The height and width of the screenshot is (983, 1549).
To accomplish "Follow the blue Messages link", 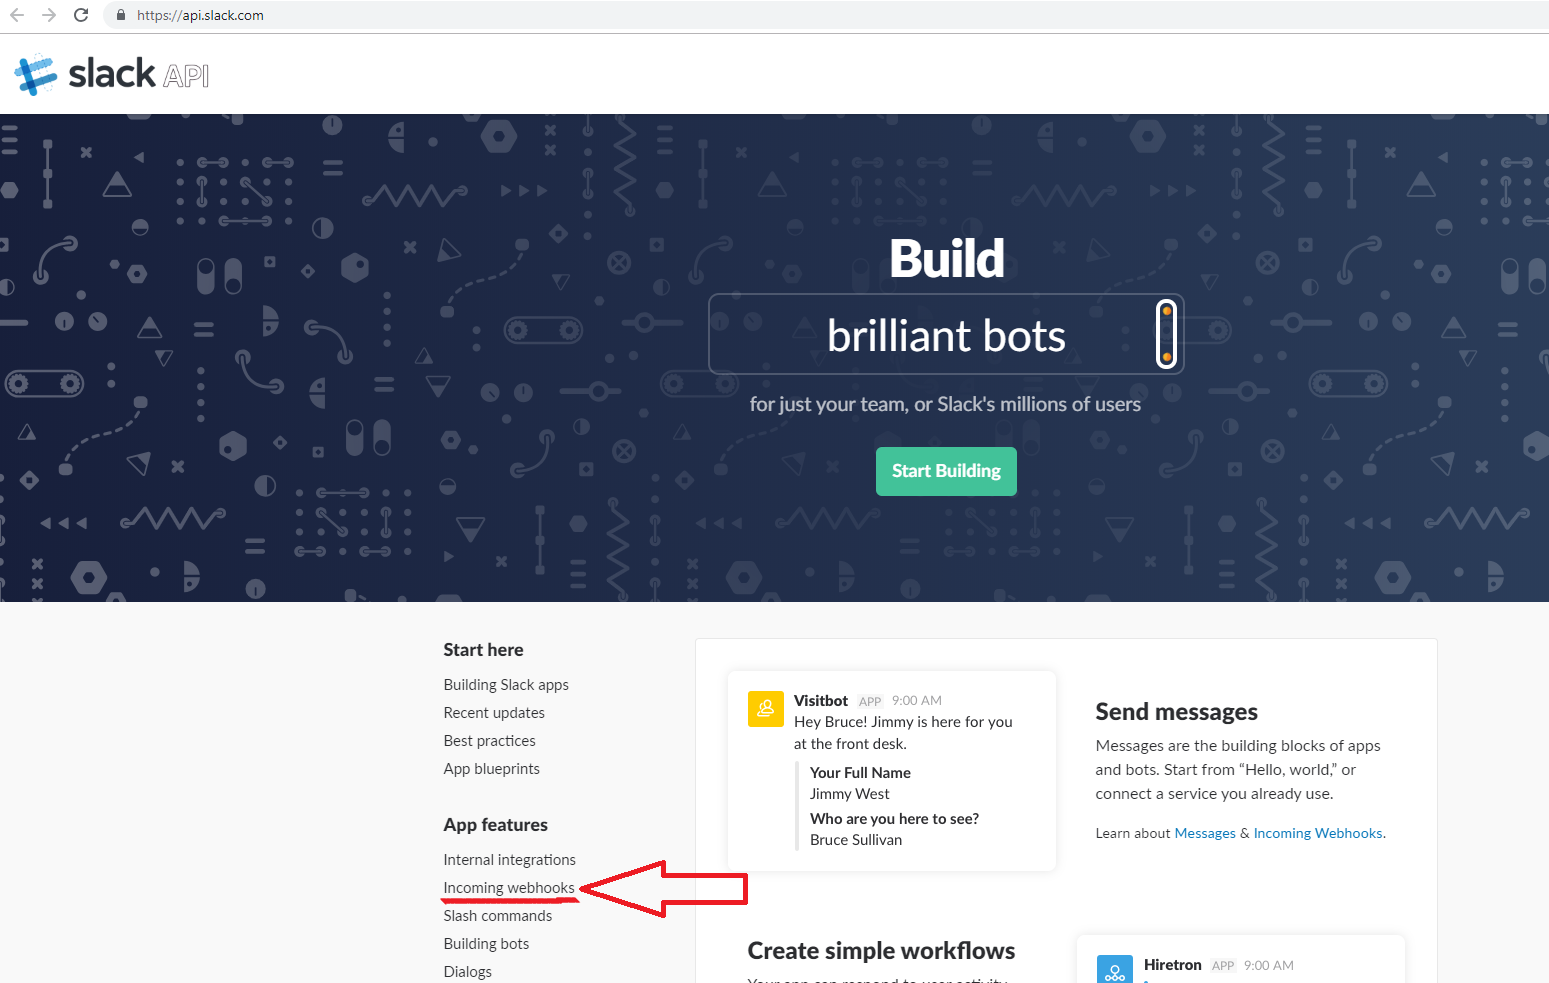I will click(x=1205, y=833).
